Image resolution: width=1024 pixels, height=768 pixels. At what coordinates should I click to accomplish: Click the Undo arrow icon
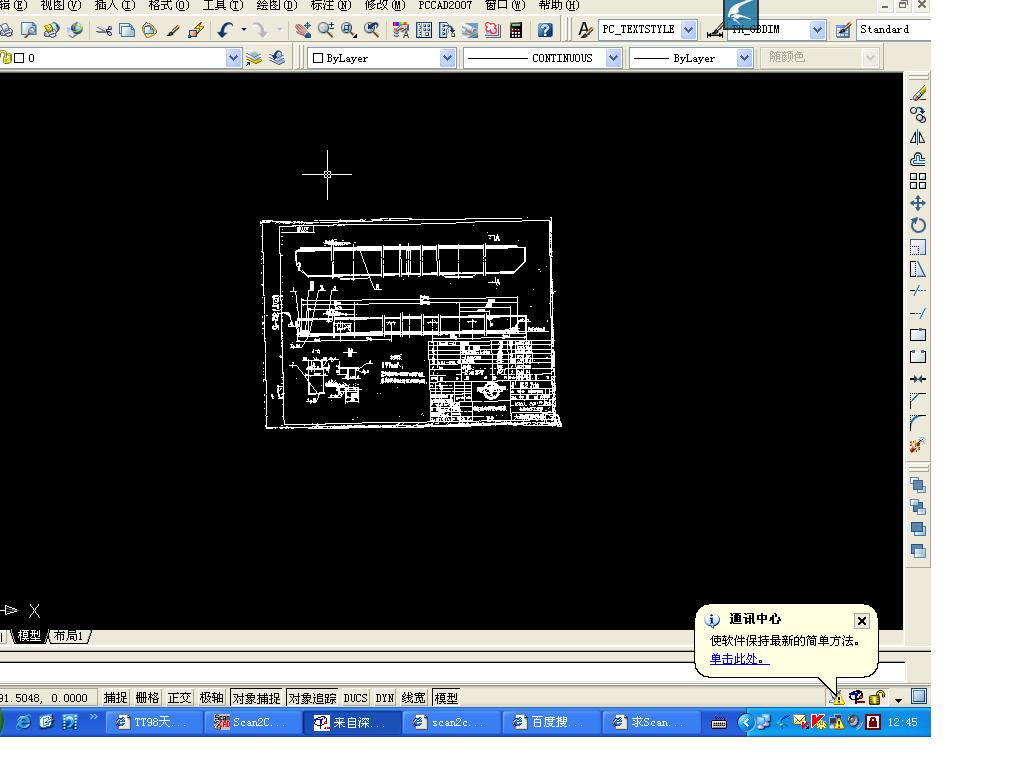pos(225,30)
